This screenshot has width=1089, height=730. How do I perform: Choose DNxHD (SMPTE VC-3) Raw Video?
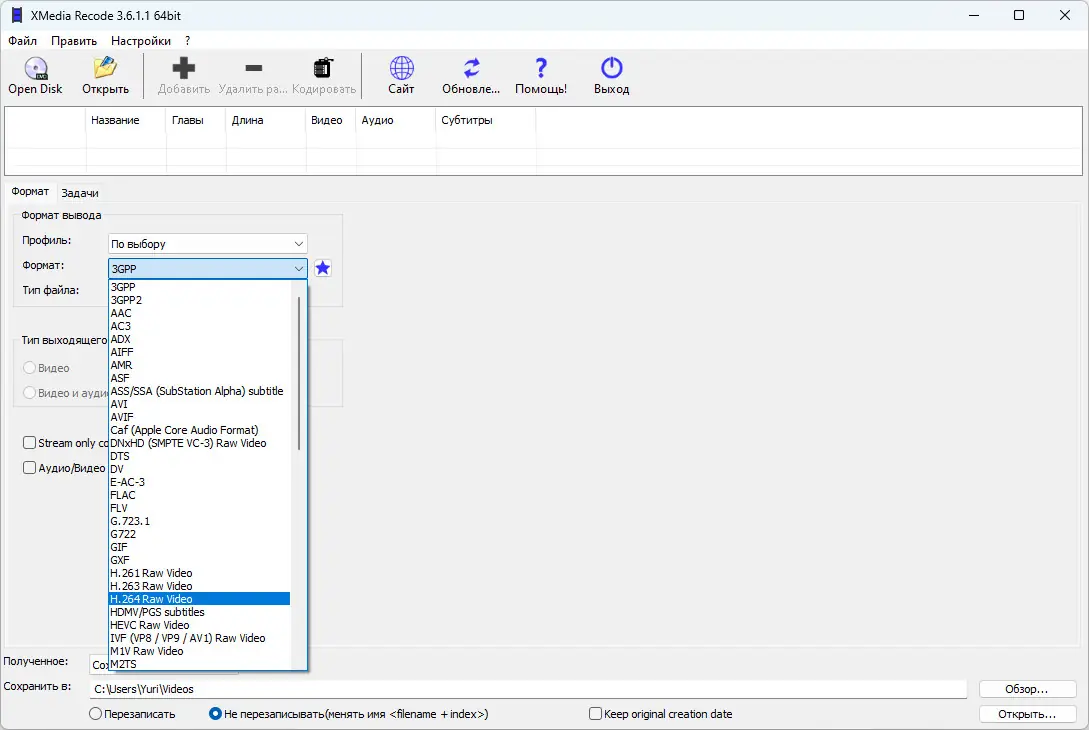(199, 443)
